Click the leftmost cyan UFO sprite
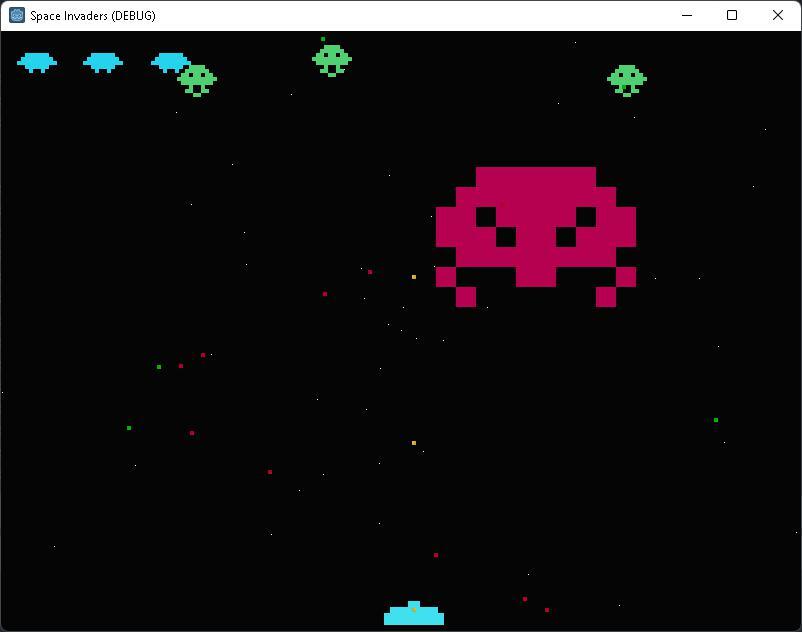Screen dimensions: 802x632 (x=38, y=62)
